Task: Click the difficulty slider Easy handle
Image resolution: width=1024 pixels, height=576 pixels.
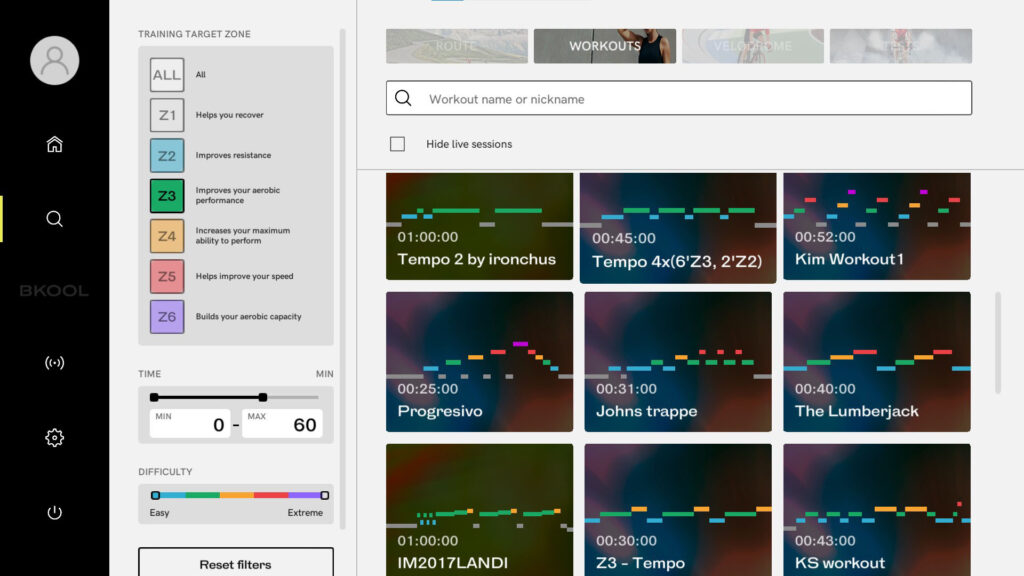Action: [x=155, y=495]
